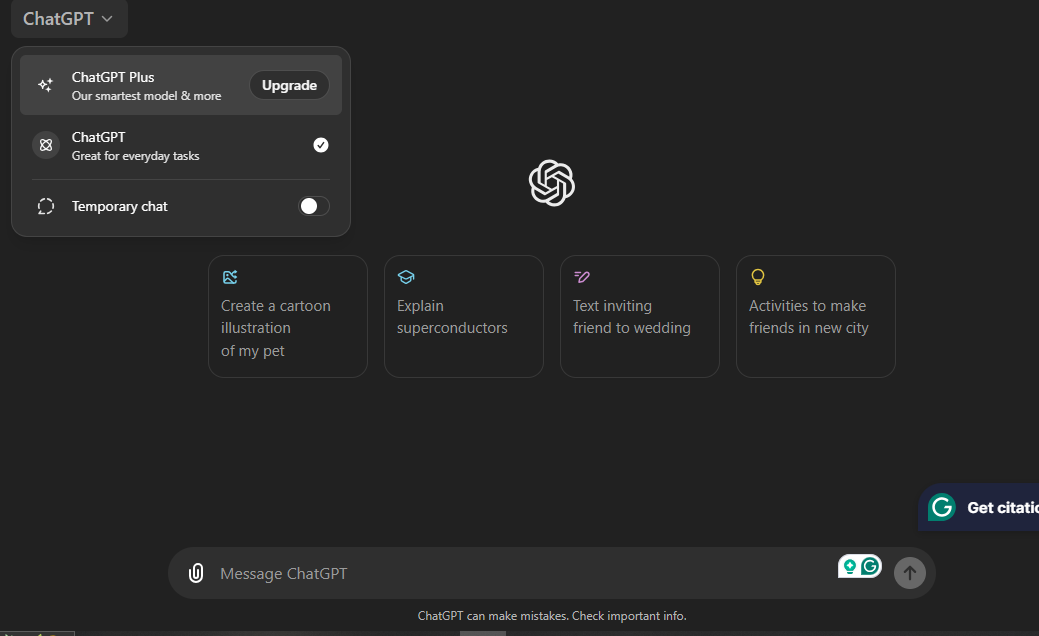The image size is (1039, 636).
Task: Focus the Message ChatGPT input field
Action: [500, 573]
